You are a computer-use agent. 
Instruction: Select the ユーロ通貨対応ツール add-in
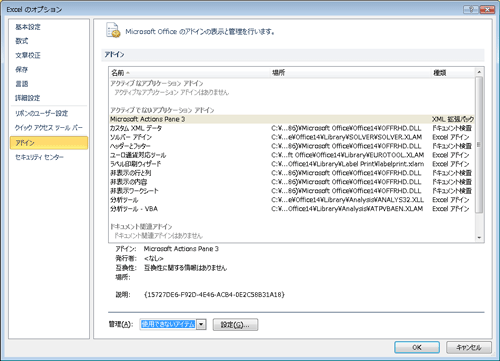[292, 155]
